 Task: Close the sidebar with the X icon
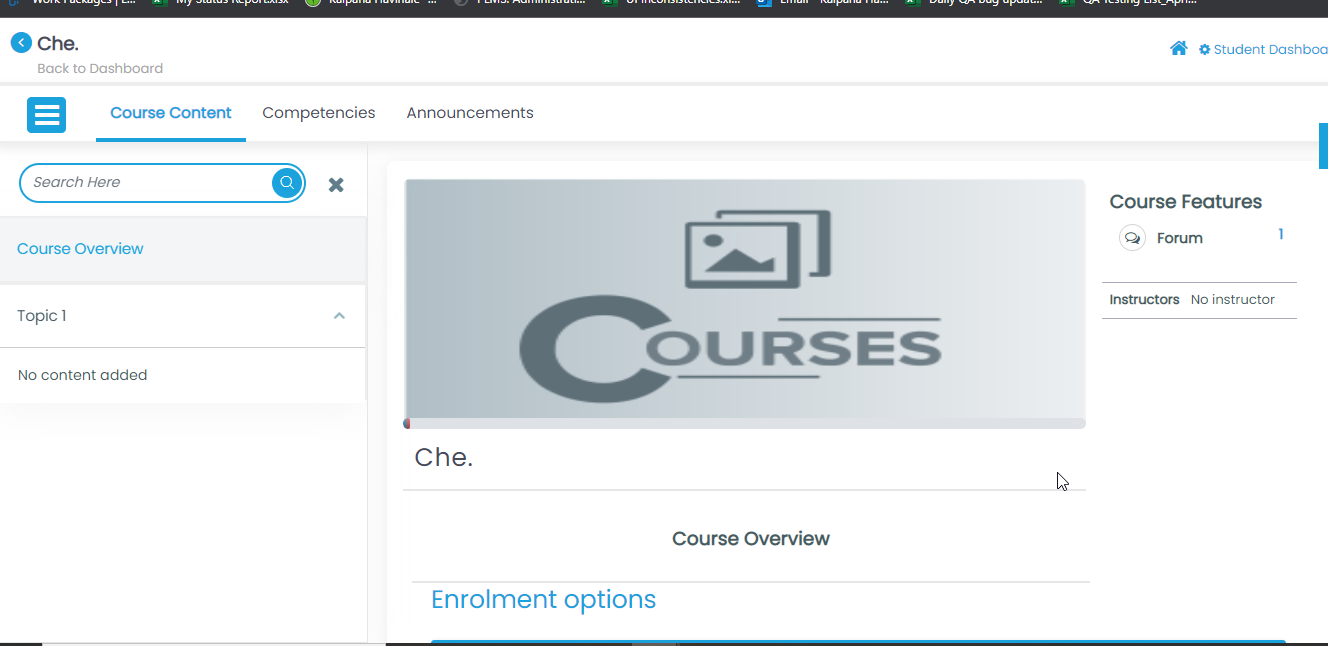[336, 184]
